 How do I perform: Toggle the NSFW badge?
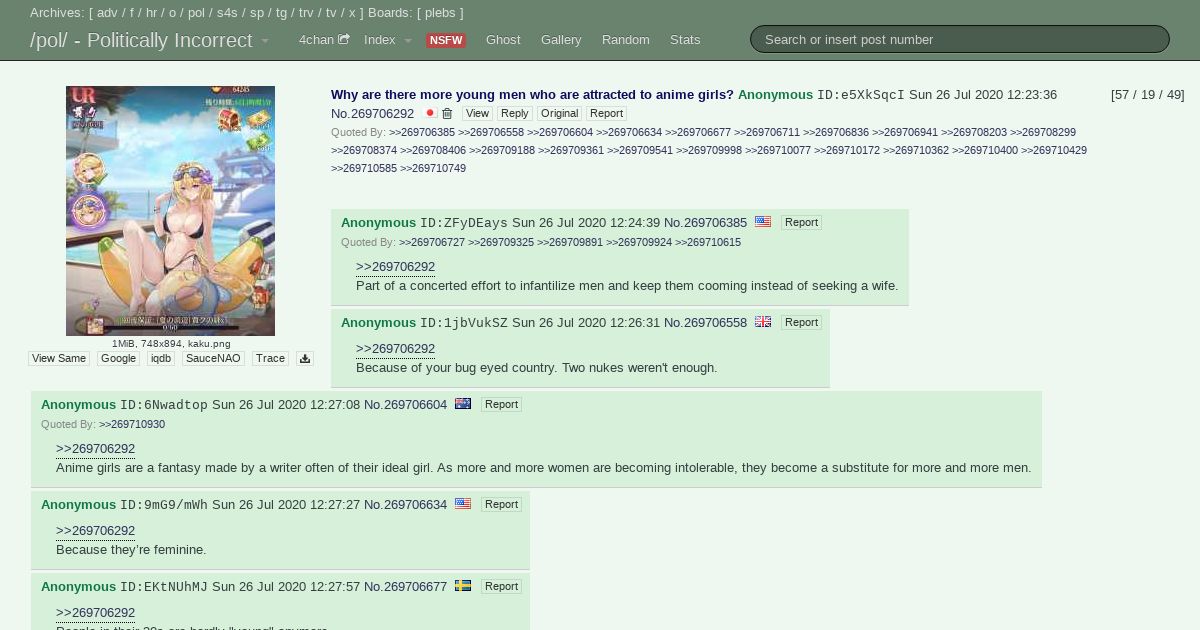(x=446, y=41)
